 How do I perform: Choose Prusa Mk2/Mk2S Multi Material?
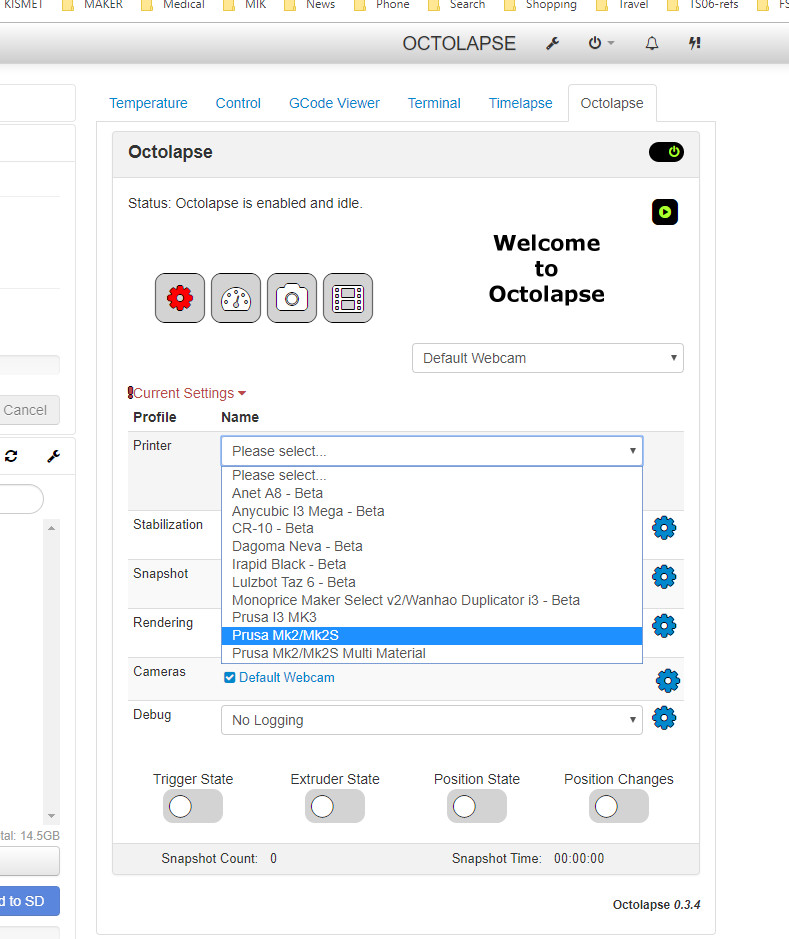432,653
